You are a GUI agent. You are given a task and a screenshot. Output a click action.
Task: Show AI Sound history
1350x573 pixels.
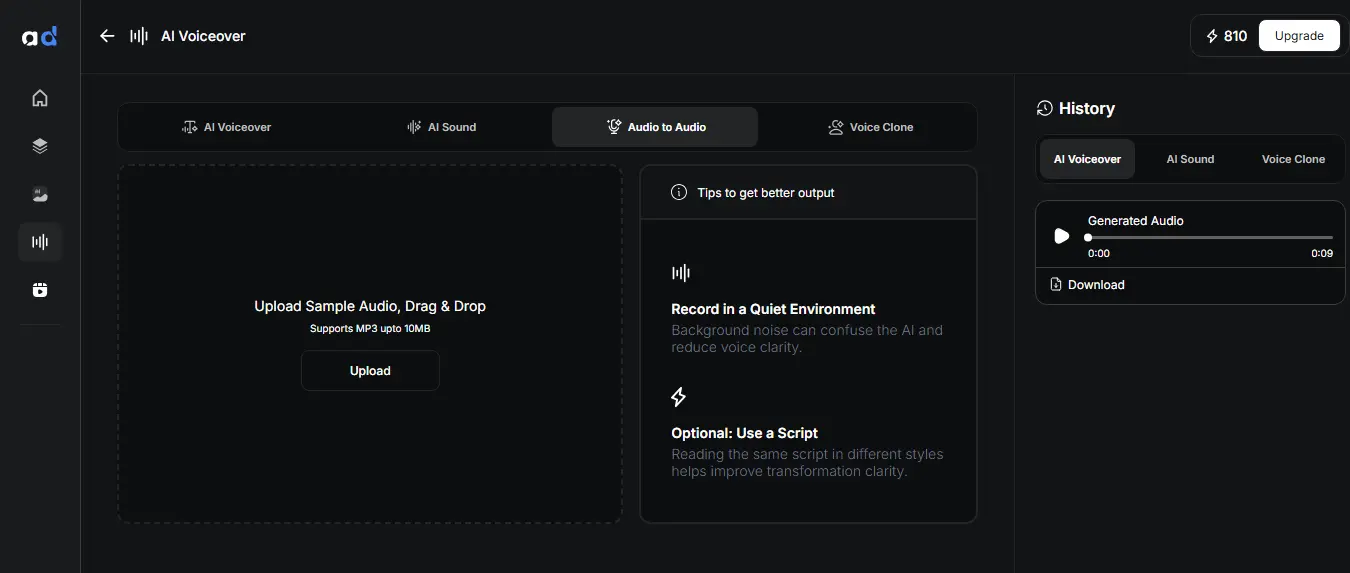pyautogui.click(x=1190, y=159)
